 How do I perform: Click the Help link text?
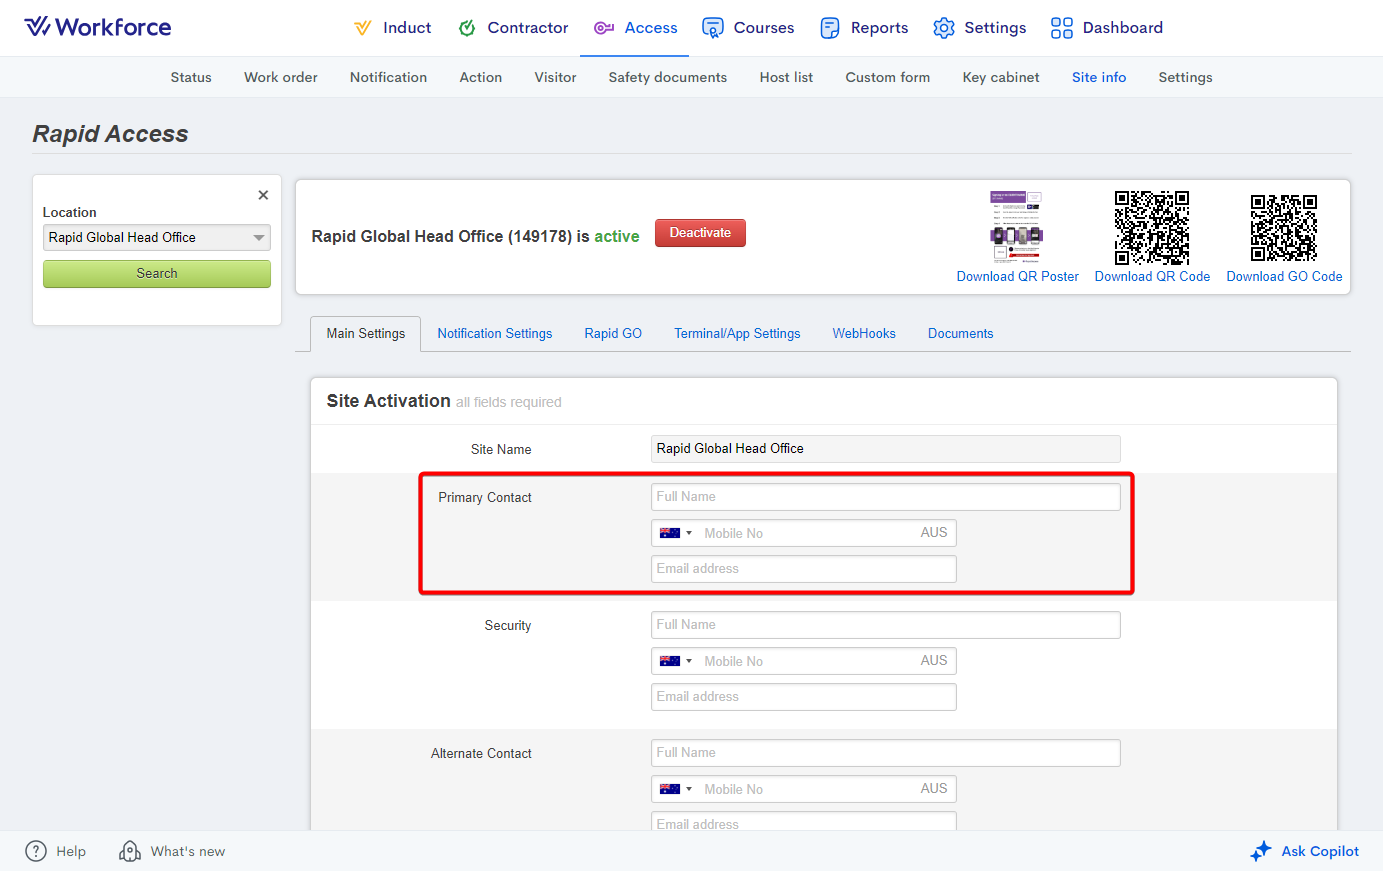pyautogui.click(x=71, y=852)
